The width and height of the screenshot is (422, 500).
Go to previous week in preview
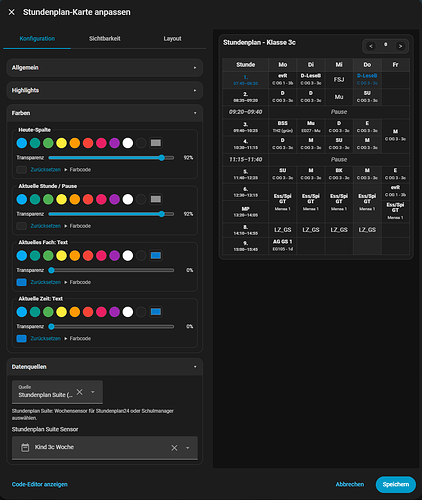tap(371, 46)
